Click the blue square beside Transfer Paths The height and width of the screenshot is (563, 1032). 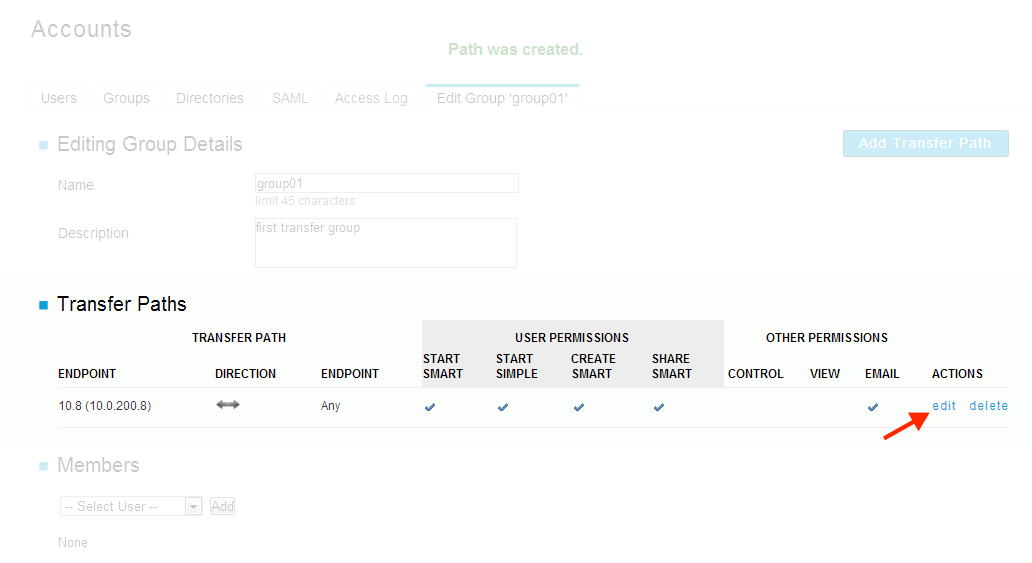click(x=43, y=305)
